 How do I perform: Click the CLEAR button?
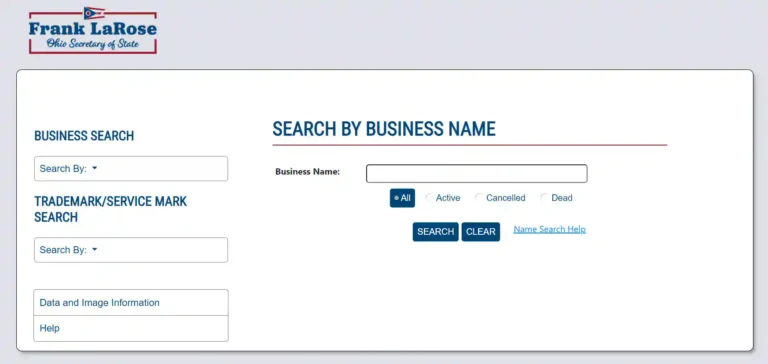[x=480, y=232]
